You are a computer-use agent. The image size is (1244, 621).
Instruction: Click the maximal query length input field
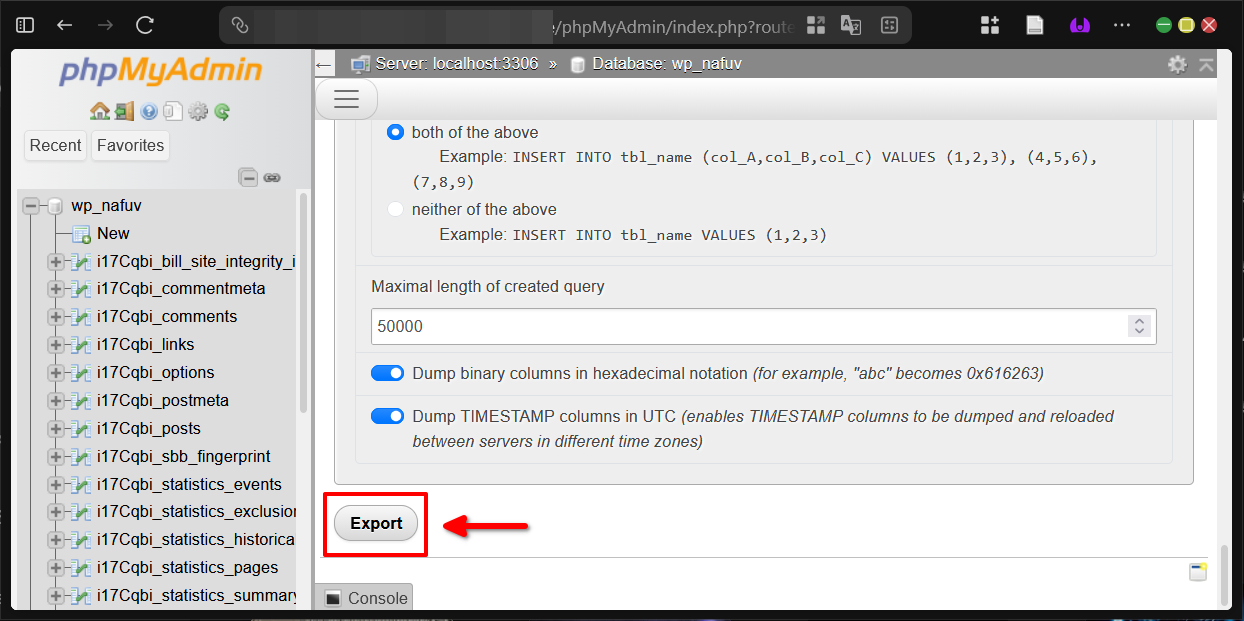pos(700,325)
